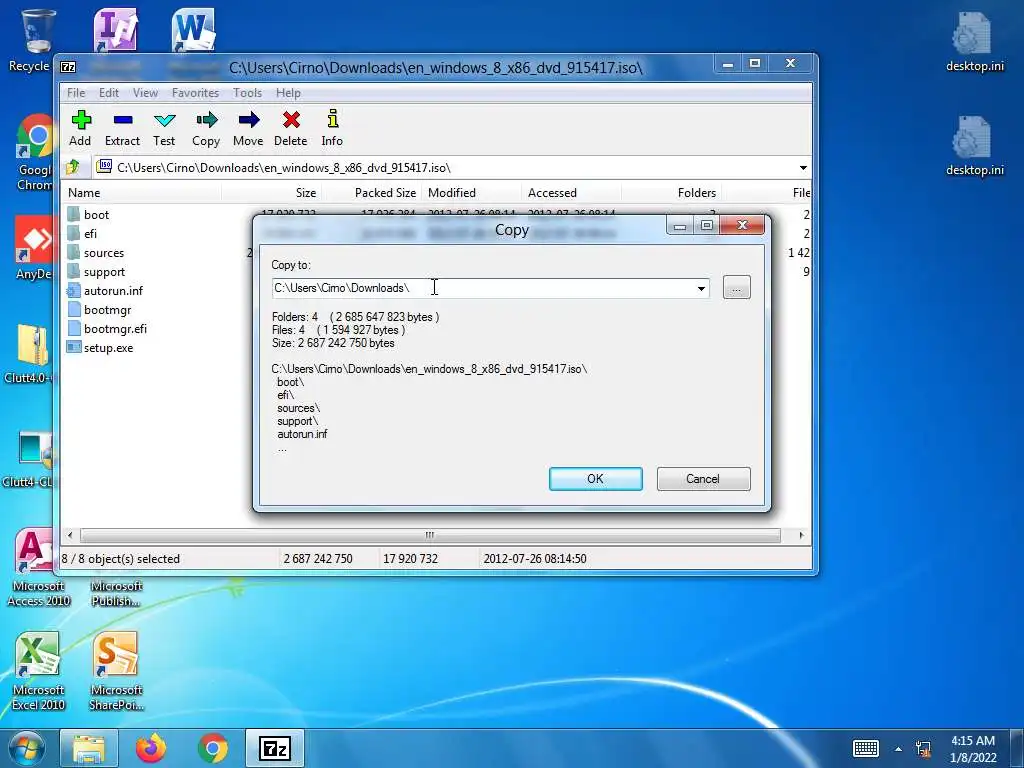
Task: Select the bootmgr file icon
Action: (73, 310)
